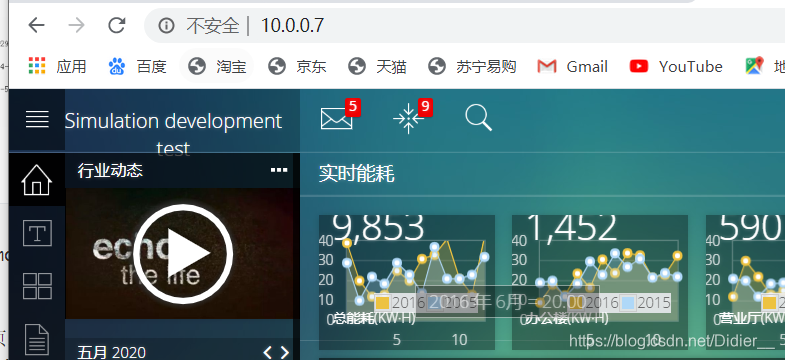Open the Gmail bookmark
The image size is (785, 360).
click(x=572, y=66)
